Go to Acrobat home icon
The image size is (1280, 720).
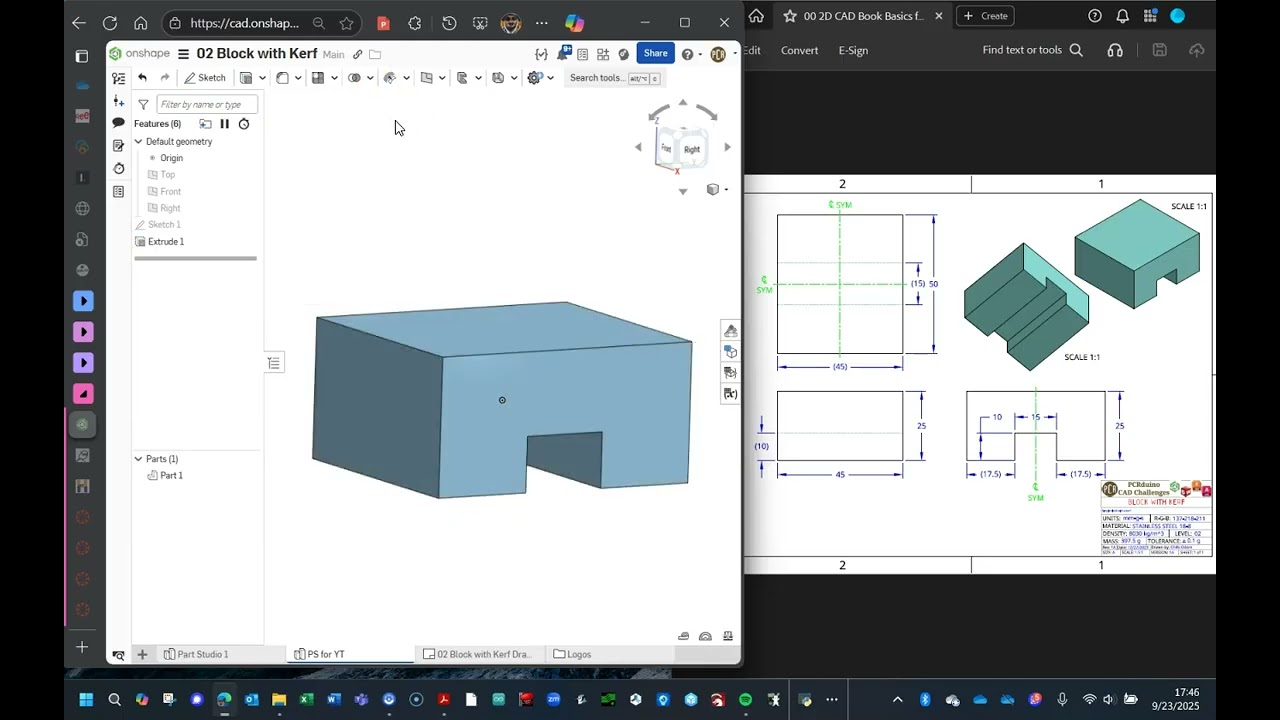(757, 16)
